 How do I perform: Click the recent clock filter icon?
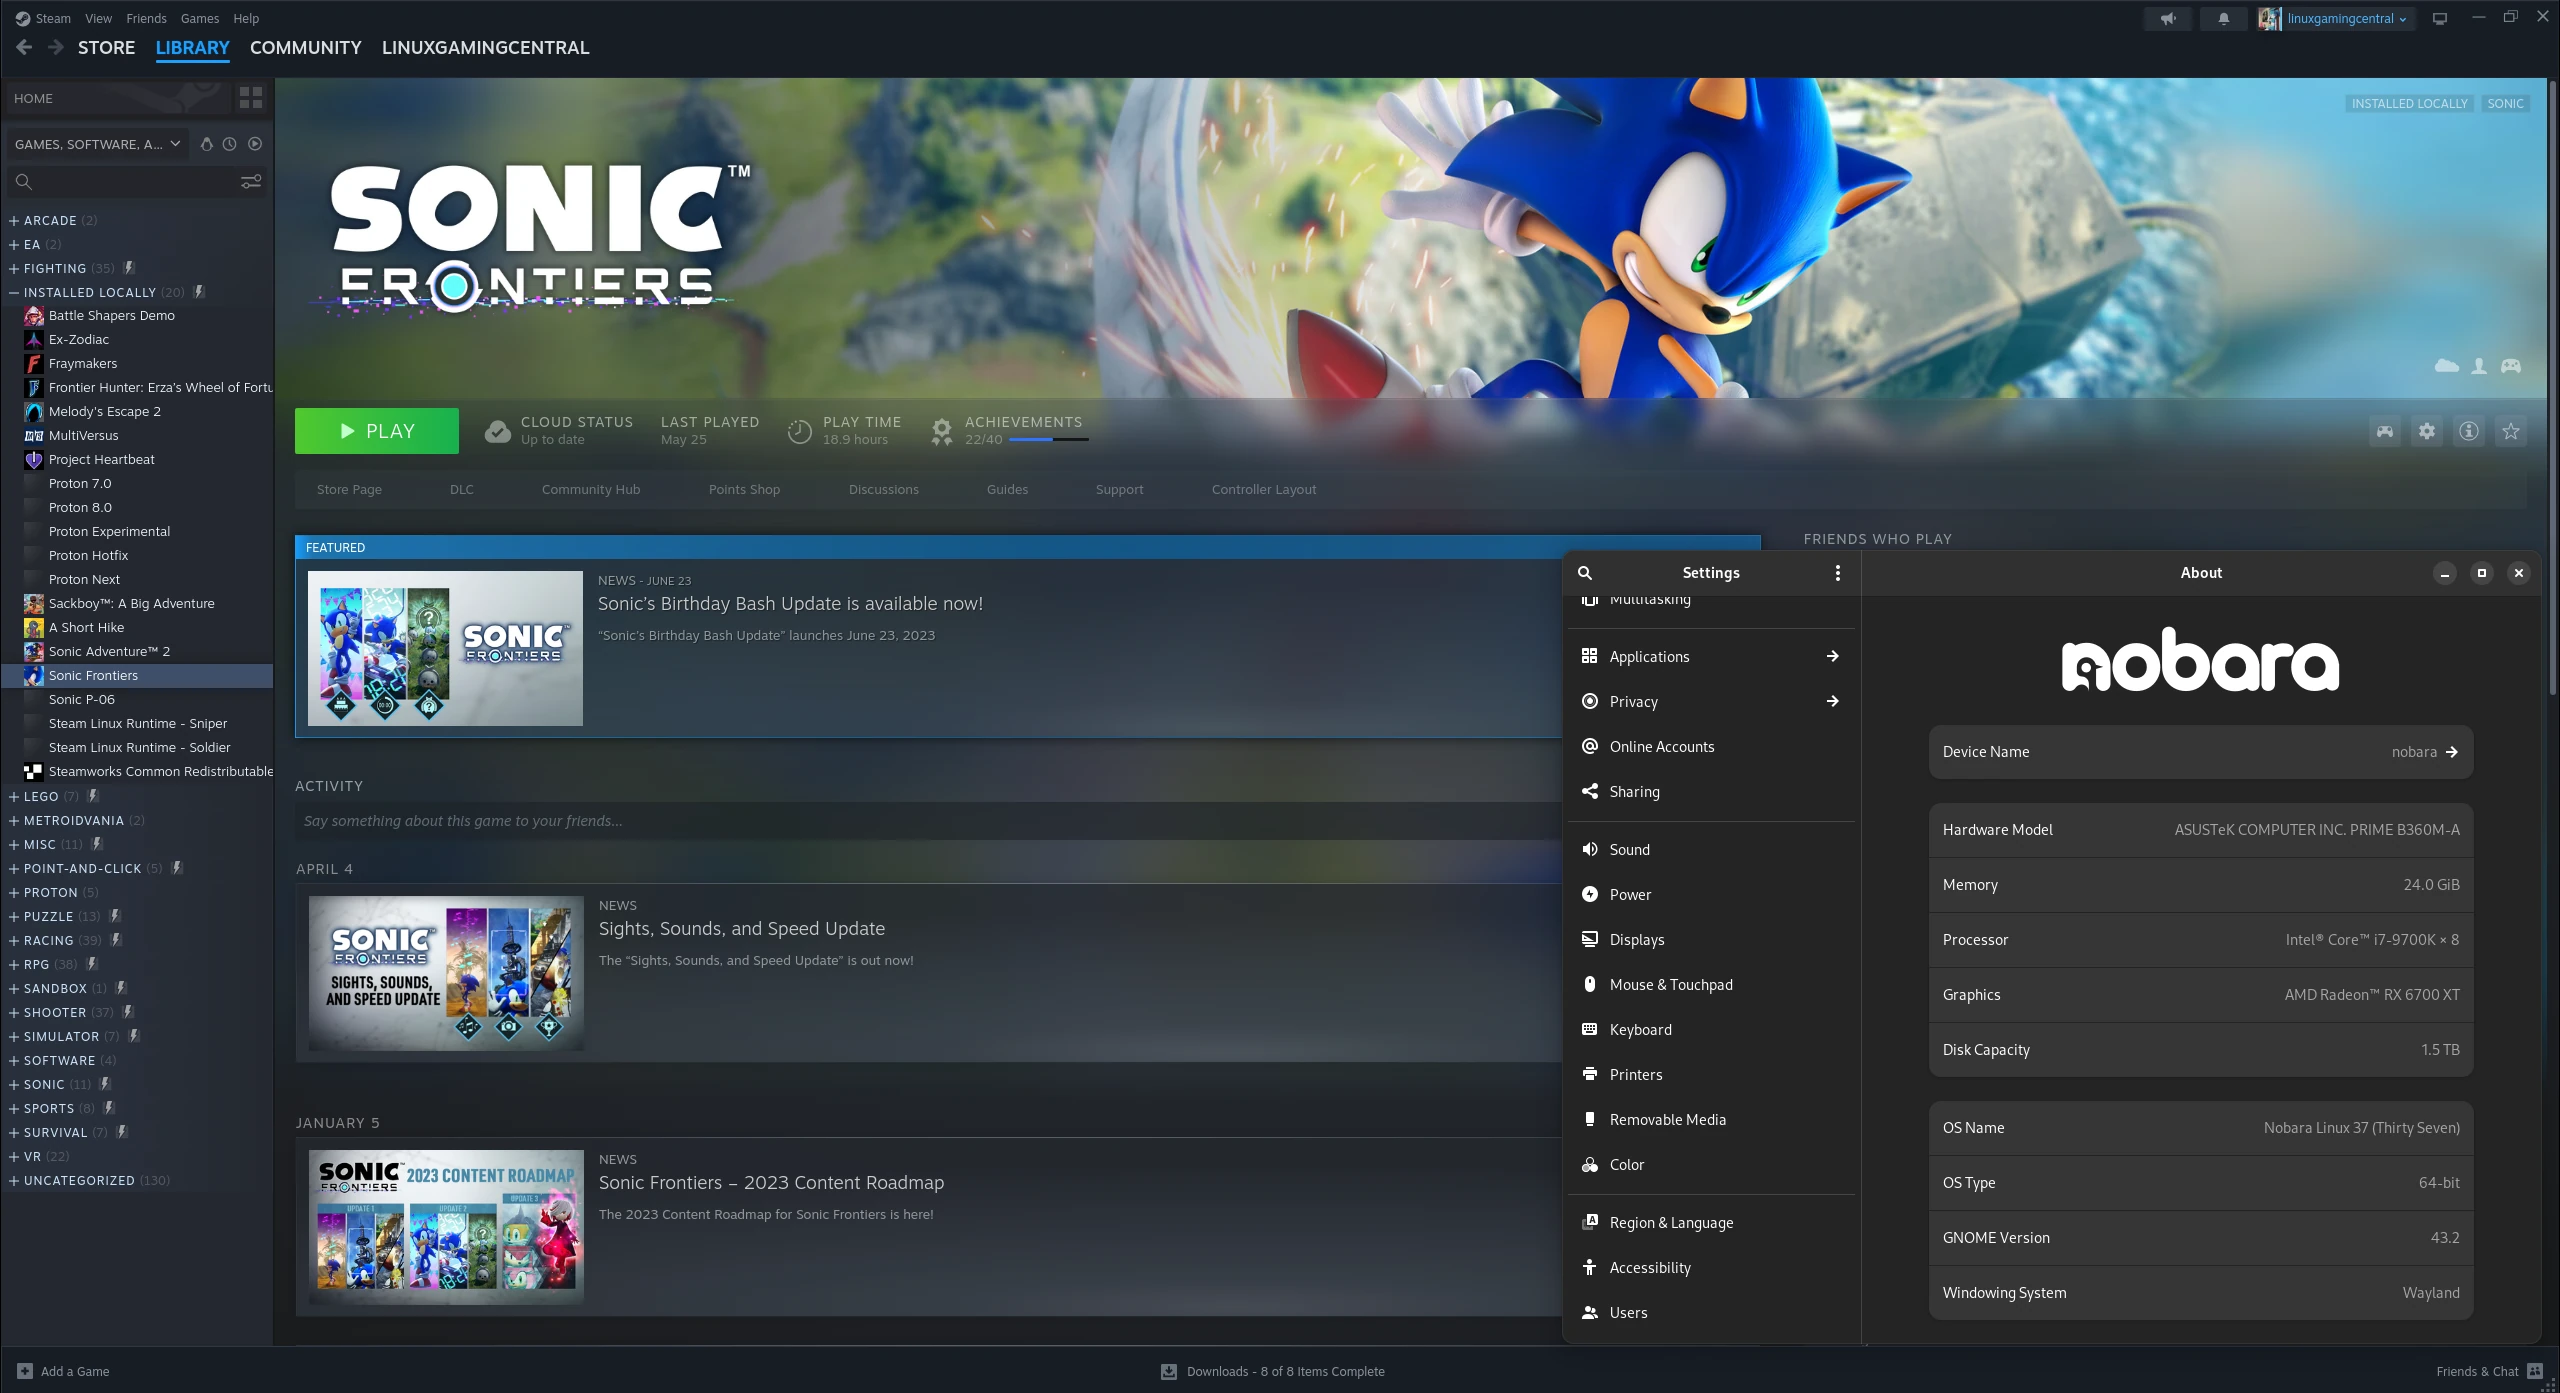230,144
